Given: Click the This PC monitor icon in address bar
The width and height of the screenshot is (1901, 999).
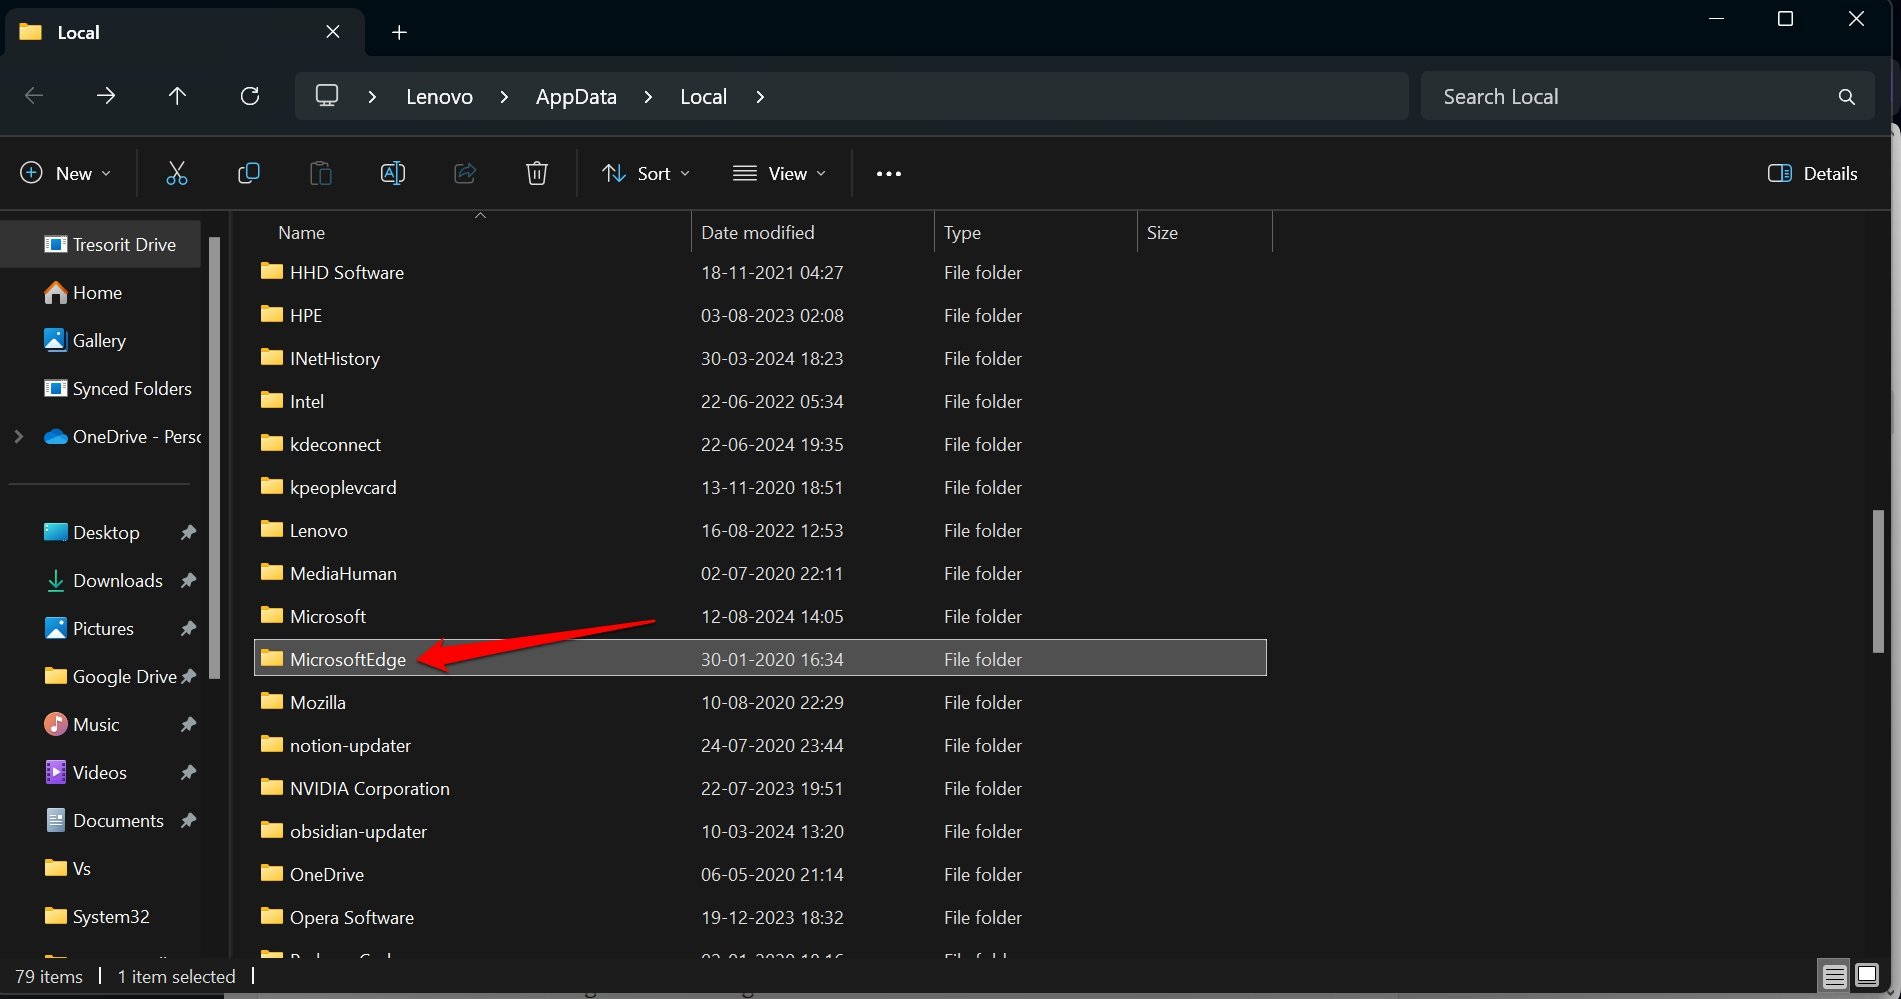Looking at the screenshot, I should coord(327,96).
